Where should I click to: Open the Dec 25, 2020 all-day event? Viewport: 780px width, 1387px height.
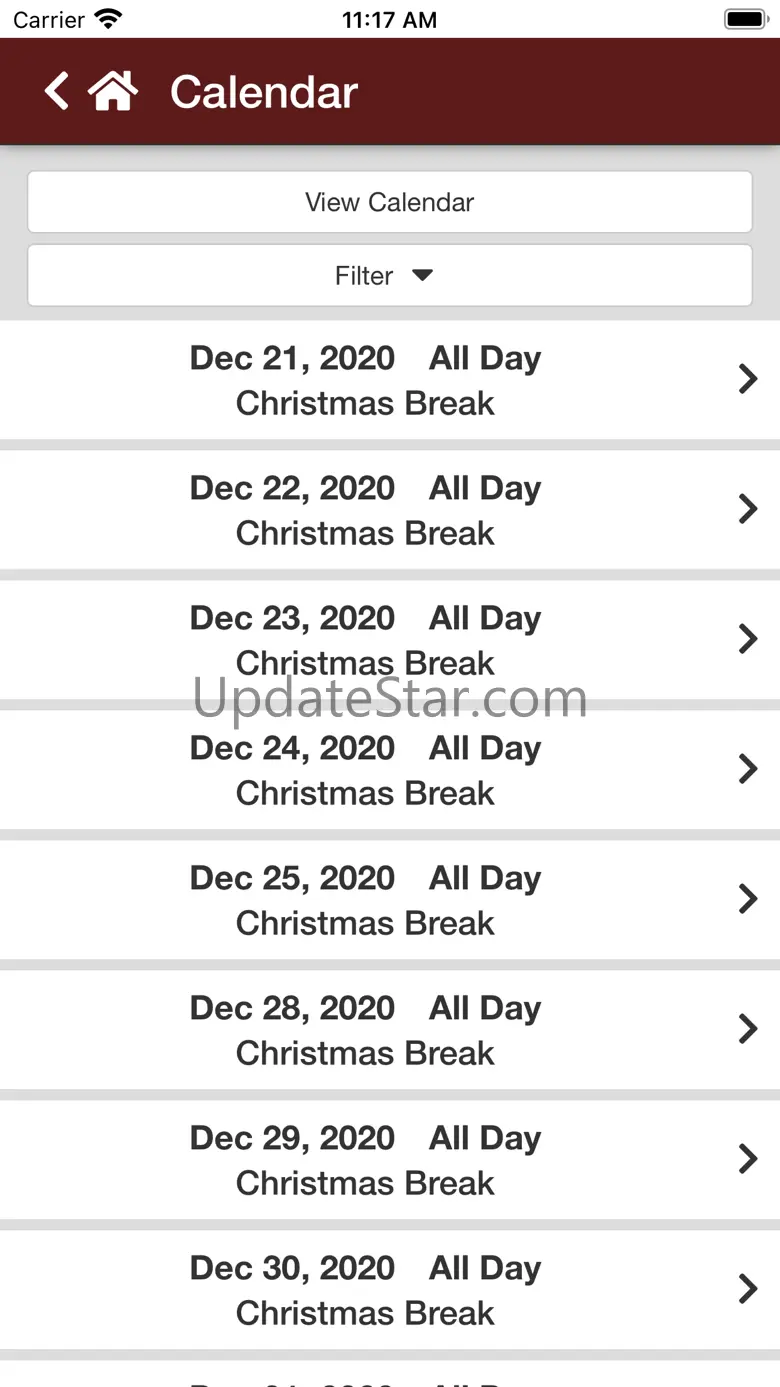click(366, 900)
